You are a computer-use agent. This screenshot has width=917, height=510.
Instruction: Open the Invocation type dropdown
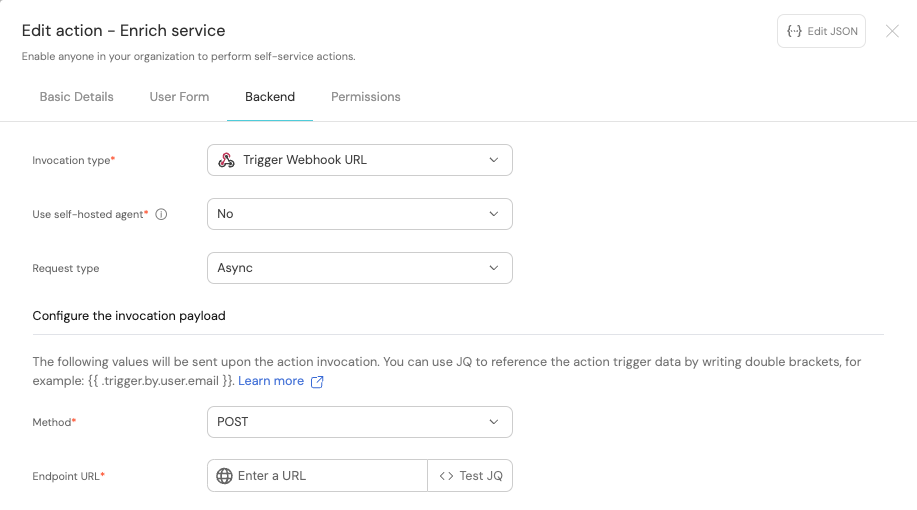coord(359,160)
